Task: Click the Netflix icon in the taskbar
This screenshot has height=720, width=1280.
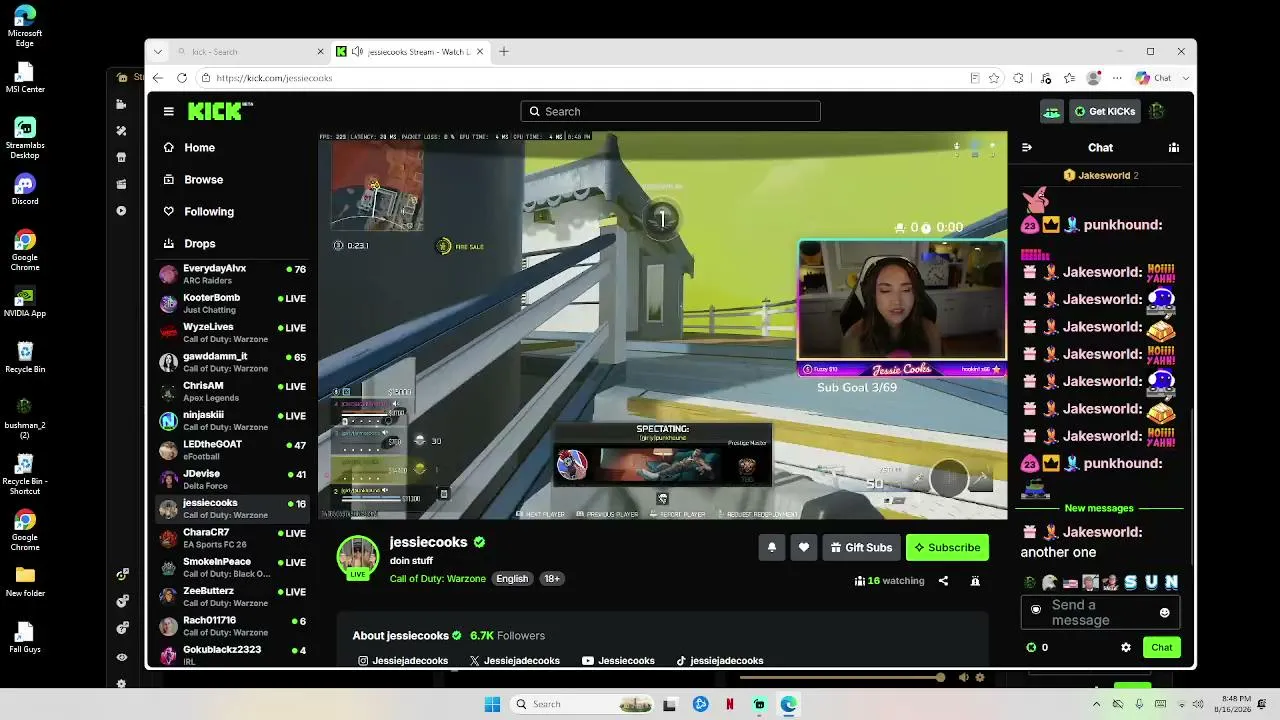Action: coord(730,704)
